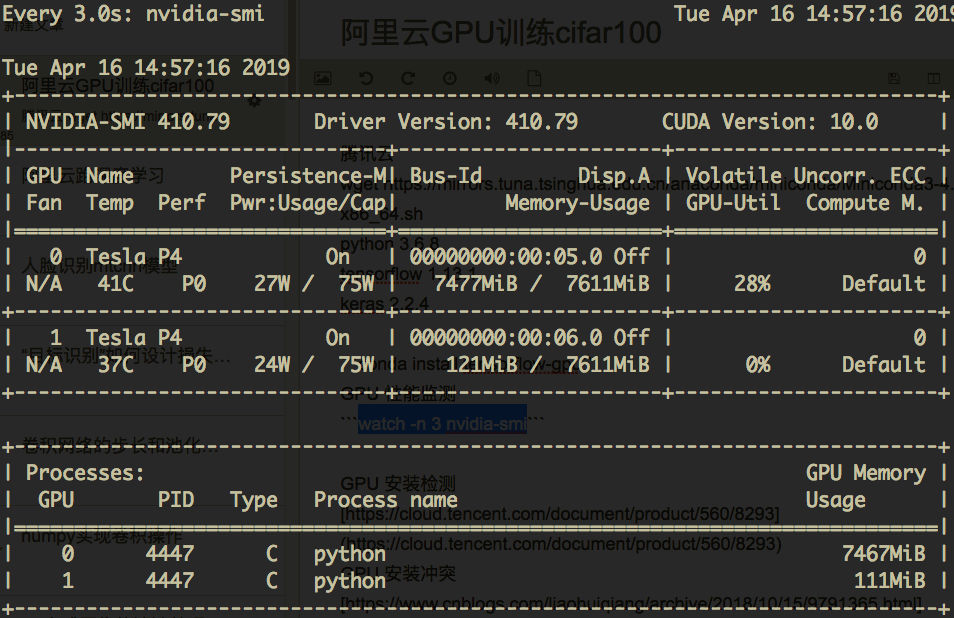Click 'python' in the 111MiB process row

tap(350, 582)
